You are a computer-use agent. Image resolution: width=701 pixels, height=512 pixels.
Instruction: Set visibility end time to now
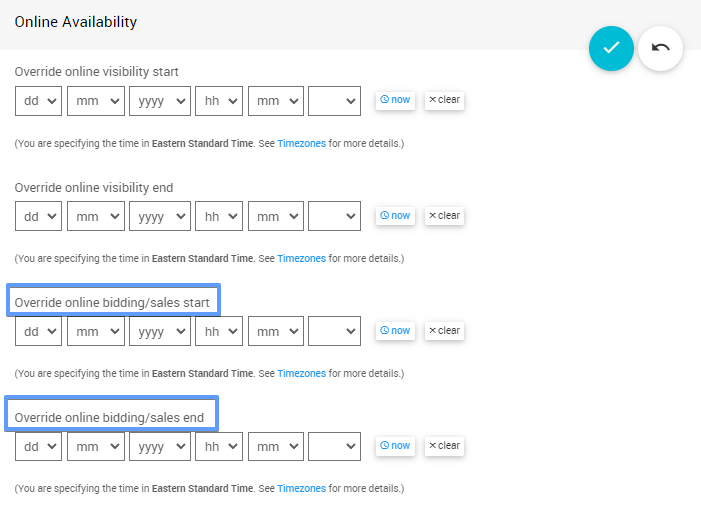pyautogui.click(x=395, y=215)
